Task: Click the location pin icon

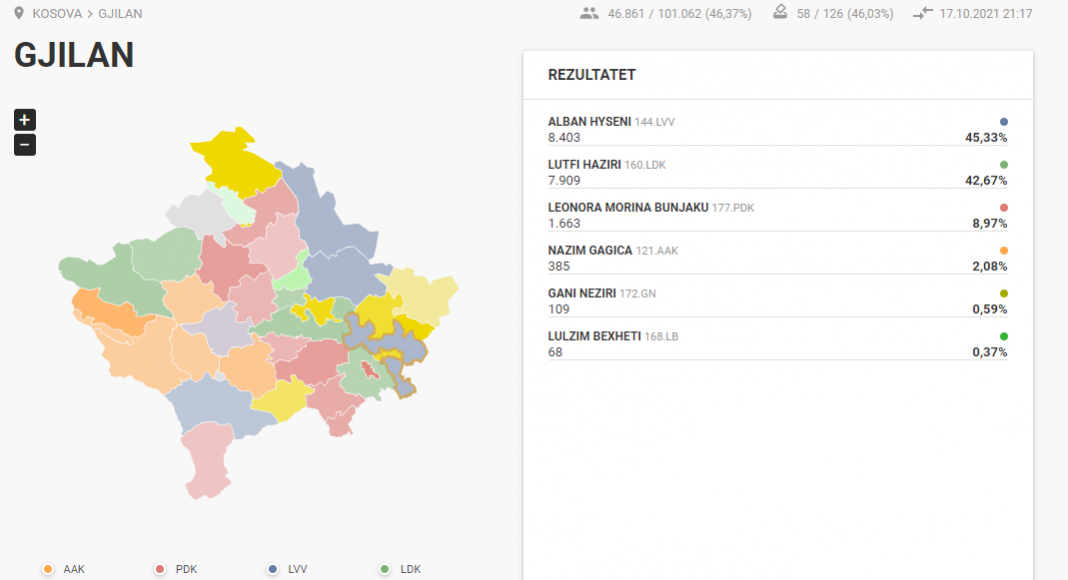Action: [x=19, y=13]
